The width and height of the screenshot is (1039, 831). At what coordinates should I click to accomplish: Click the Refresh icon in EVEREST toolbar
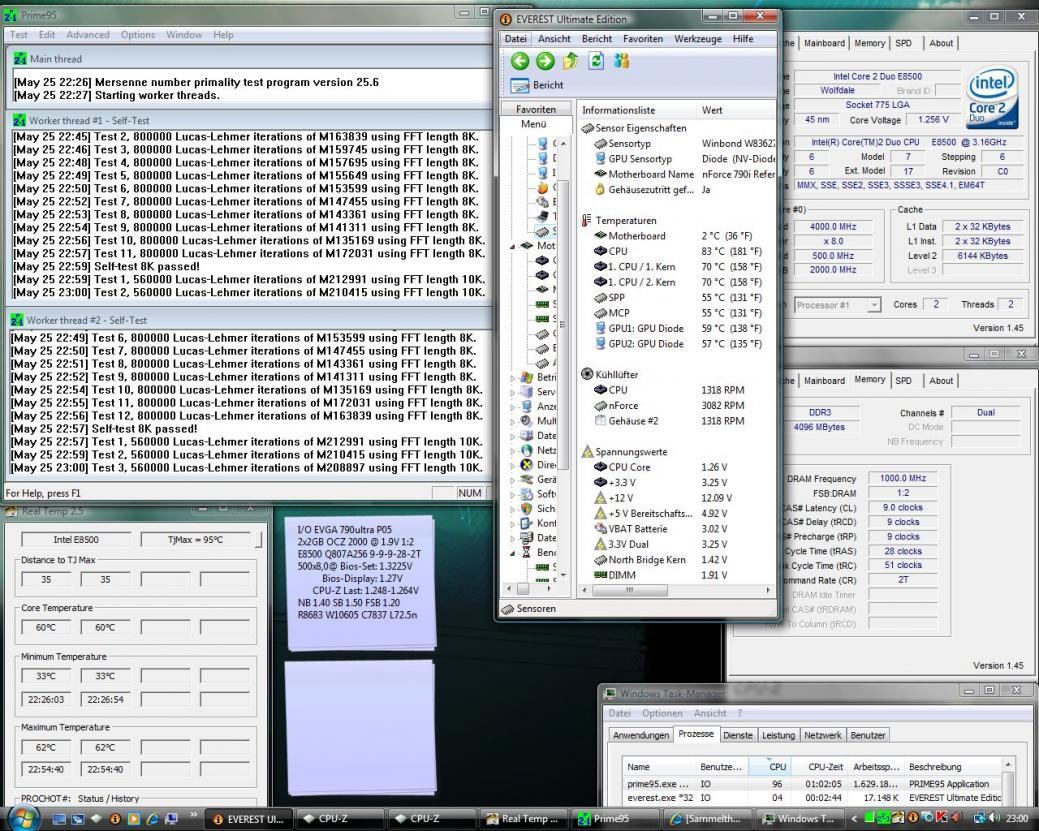tap(596, 61)
